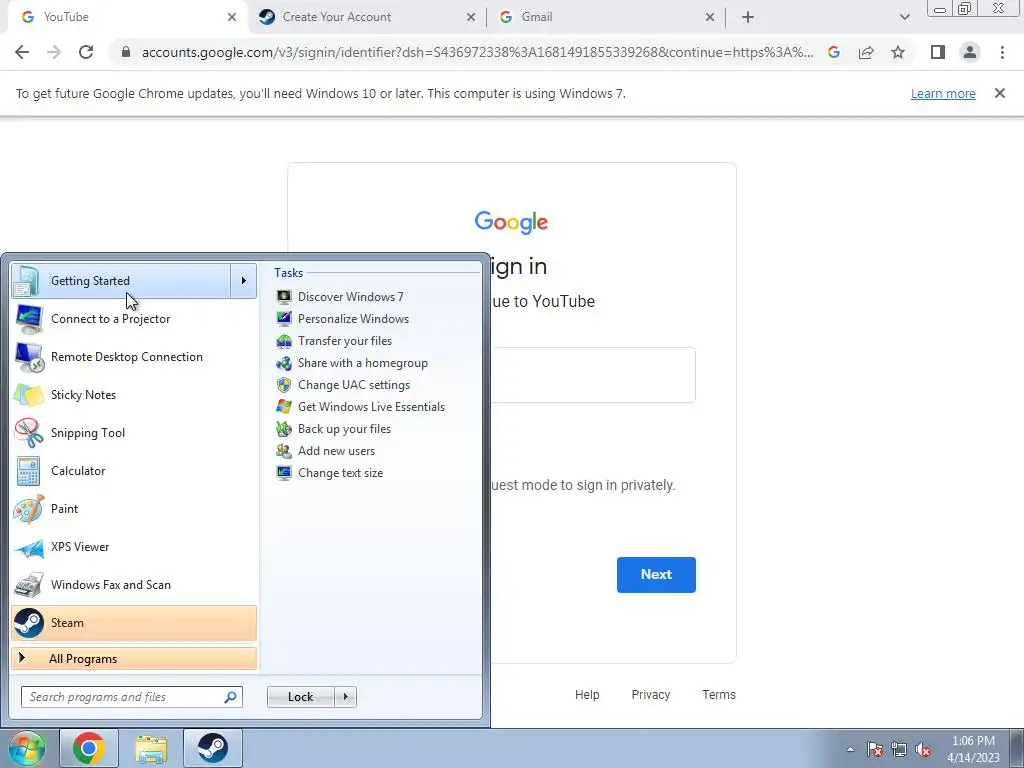Screen dimensions: 1024x768
Task: Focus the Search programs and files box
Action: (x=131, y=697)
